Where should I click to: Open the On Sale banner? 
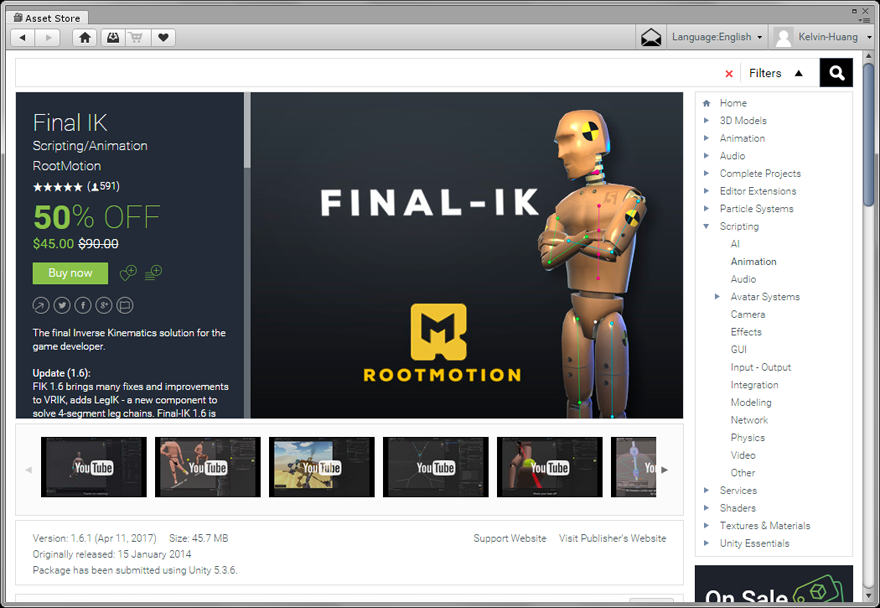(774, 584)
